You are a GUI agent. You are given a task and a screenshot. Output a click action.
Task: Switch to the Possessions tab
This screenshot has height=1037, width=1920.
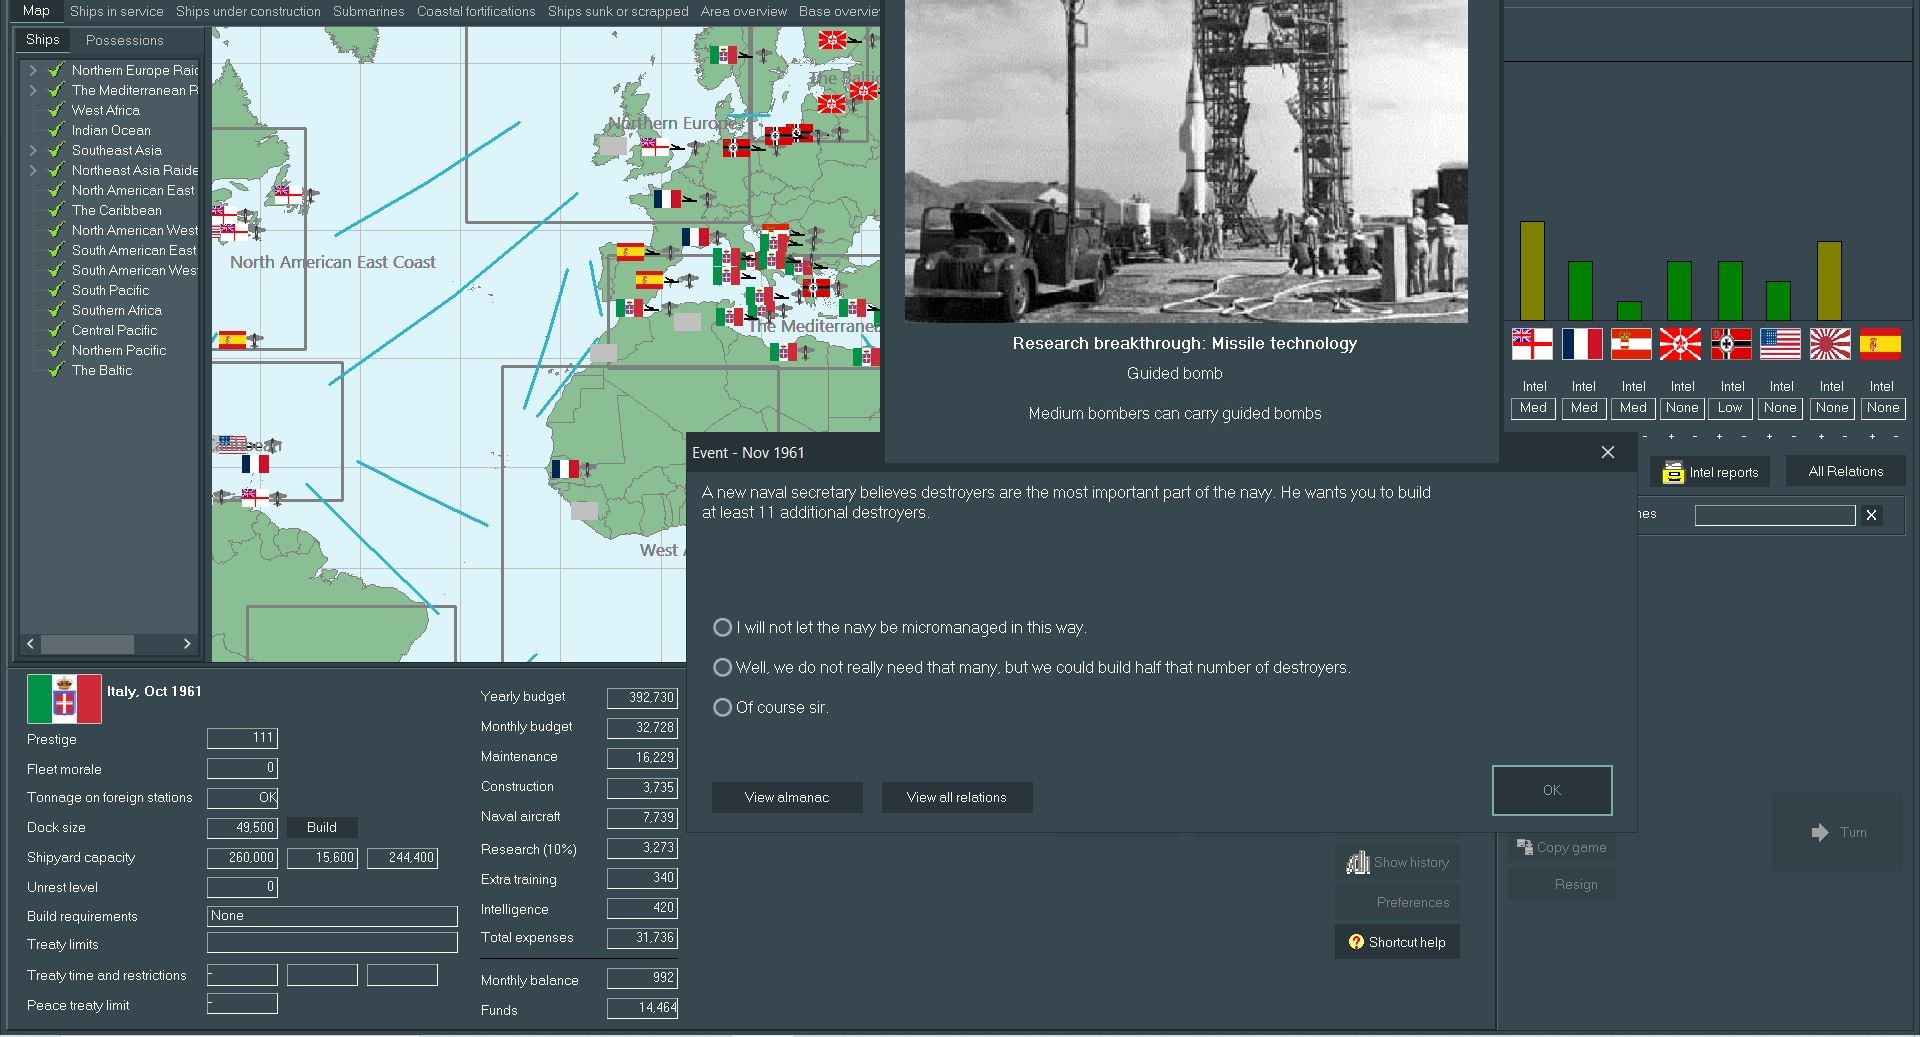coord(124,40)
